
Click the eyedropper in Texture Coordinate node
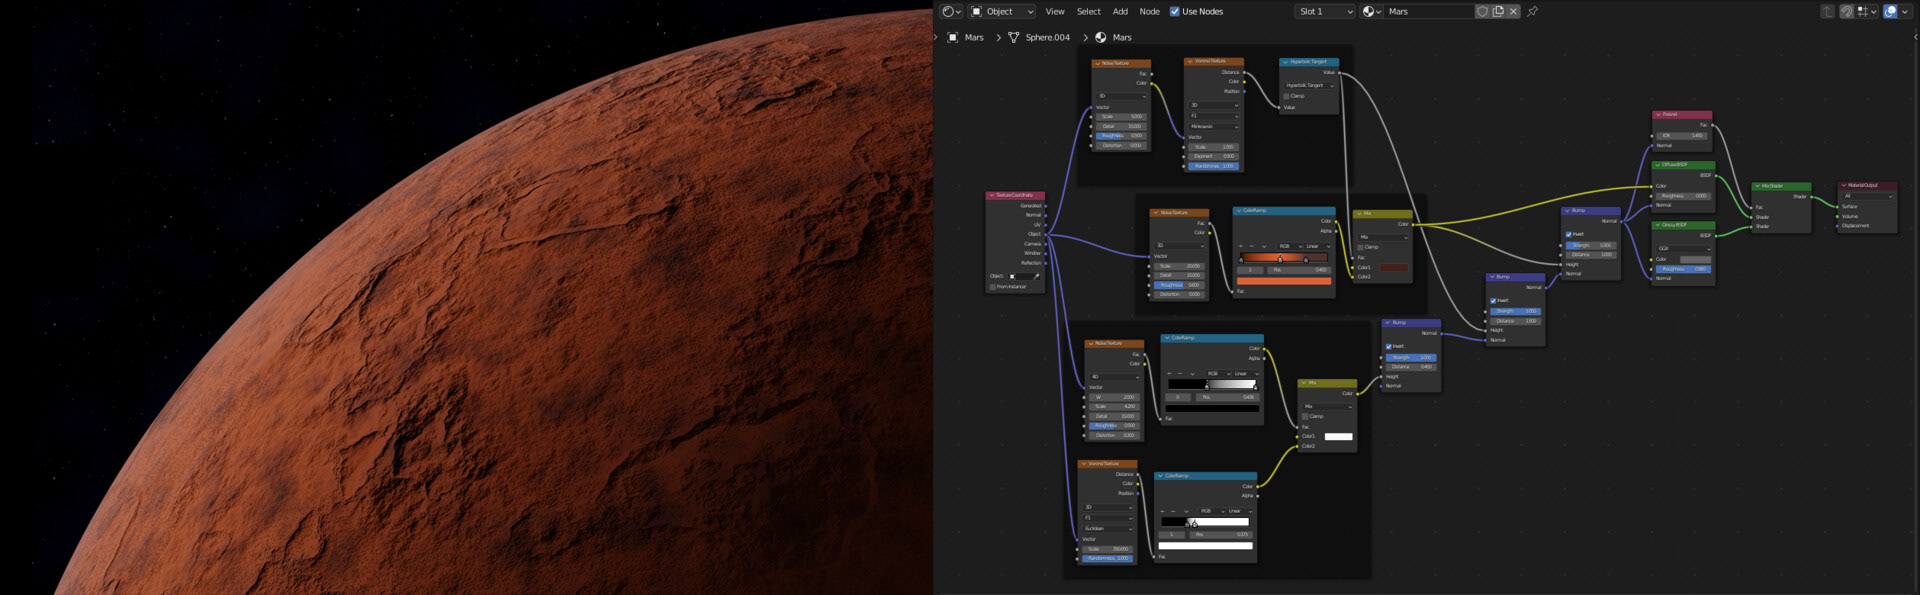coord(1036,276)
